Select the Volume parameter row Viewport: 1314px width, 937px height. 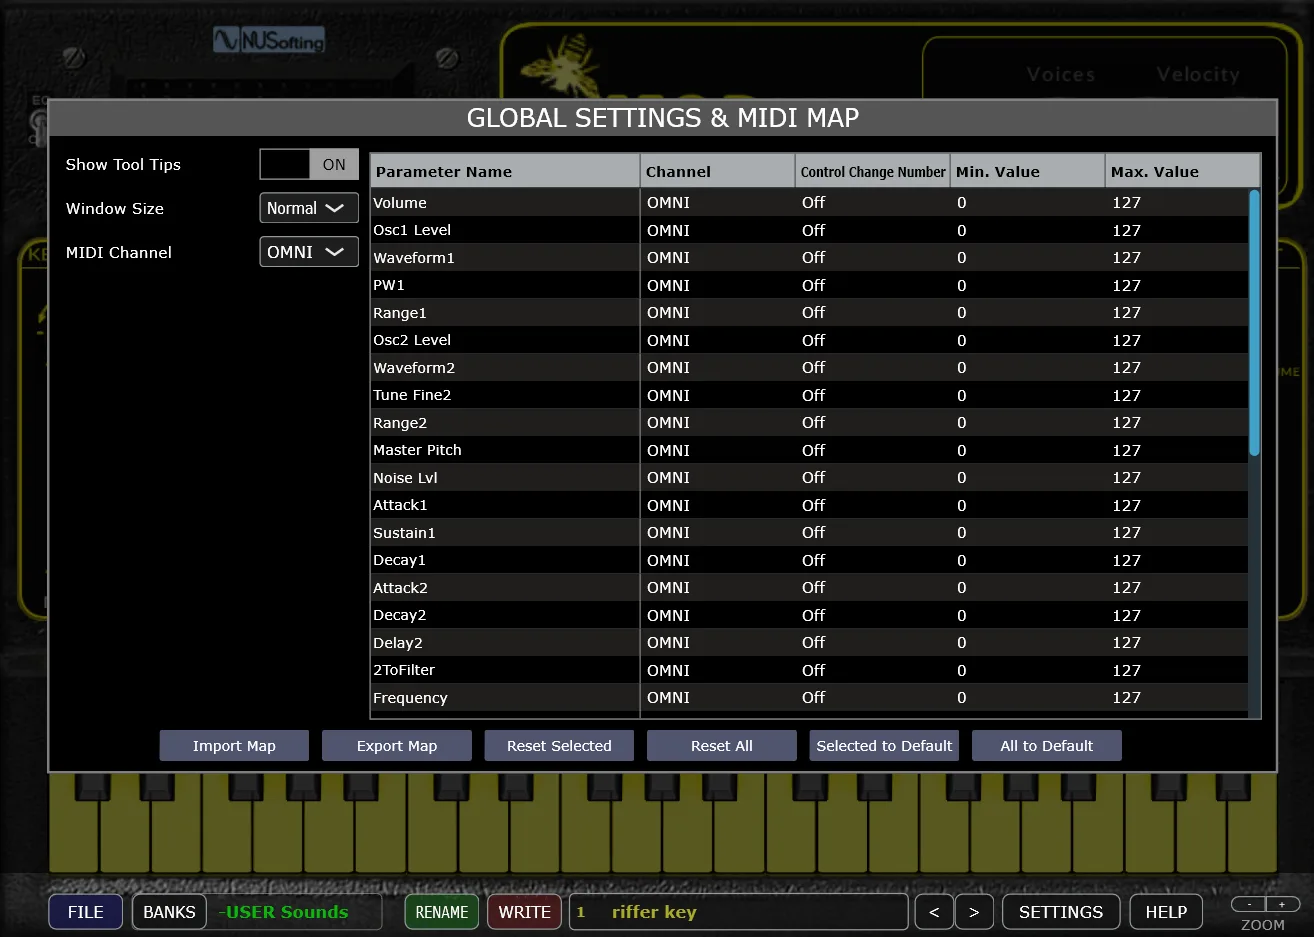(809, 203)
